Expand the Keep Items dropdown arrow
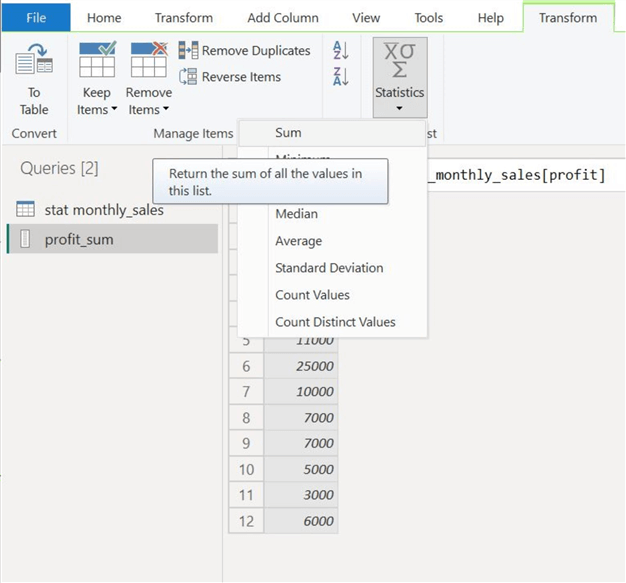The height and width of the screenshot is (583, 626). pos(114,110)
